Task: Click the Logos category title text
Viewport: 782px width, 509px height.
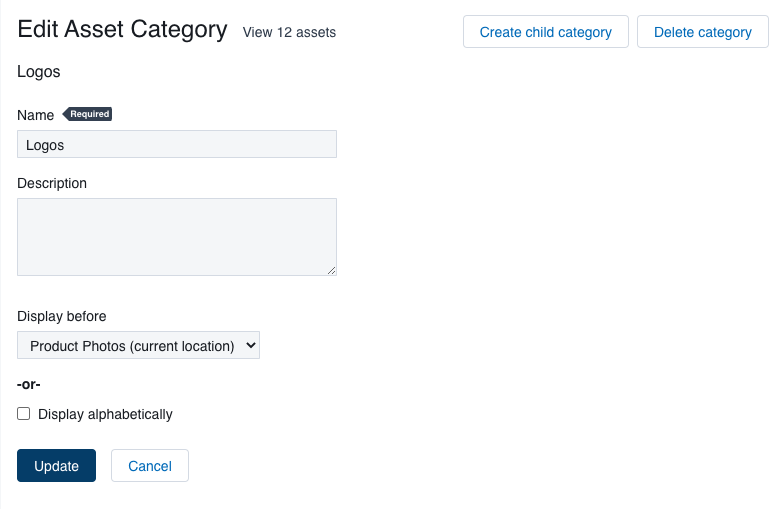Action: (39, 72)
